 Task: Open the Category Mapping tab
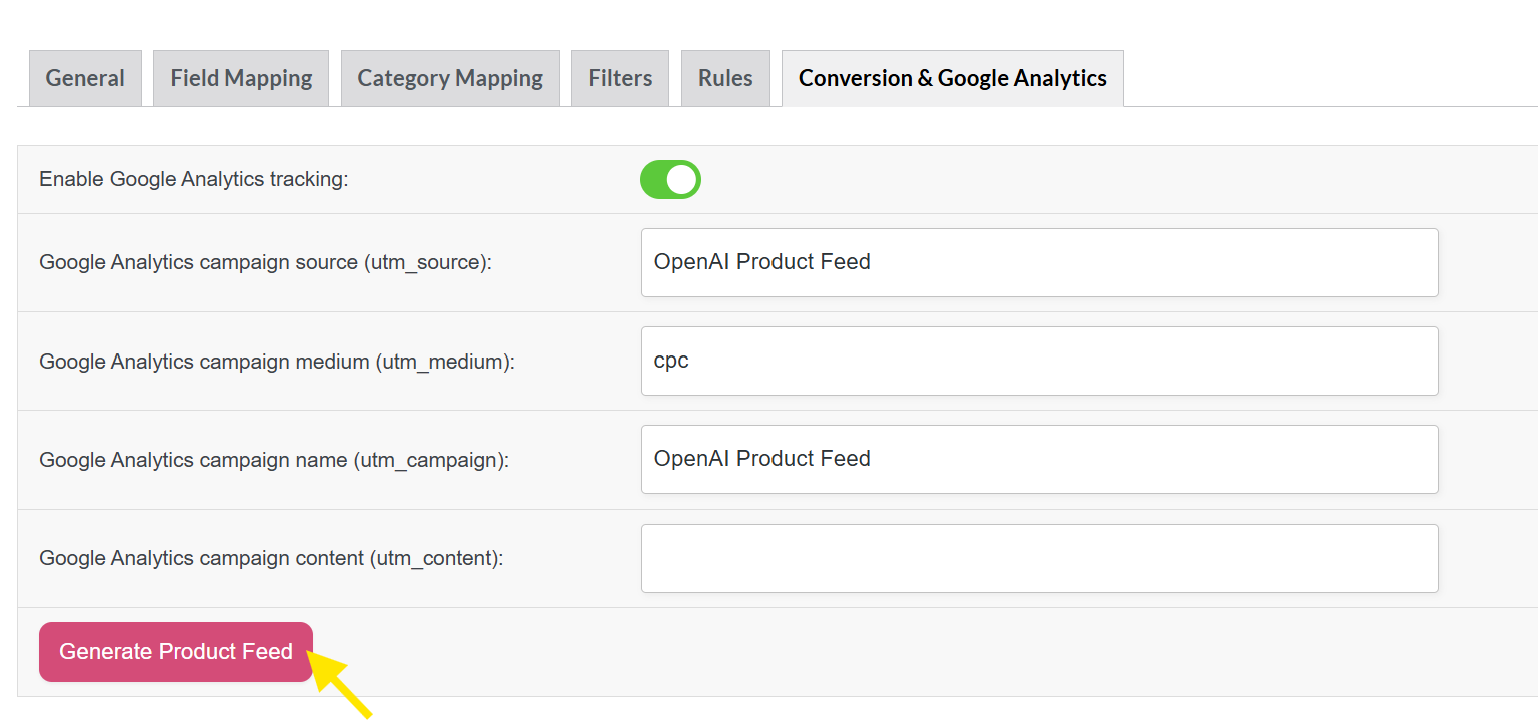point(450,78)
